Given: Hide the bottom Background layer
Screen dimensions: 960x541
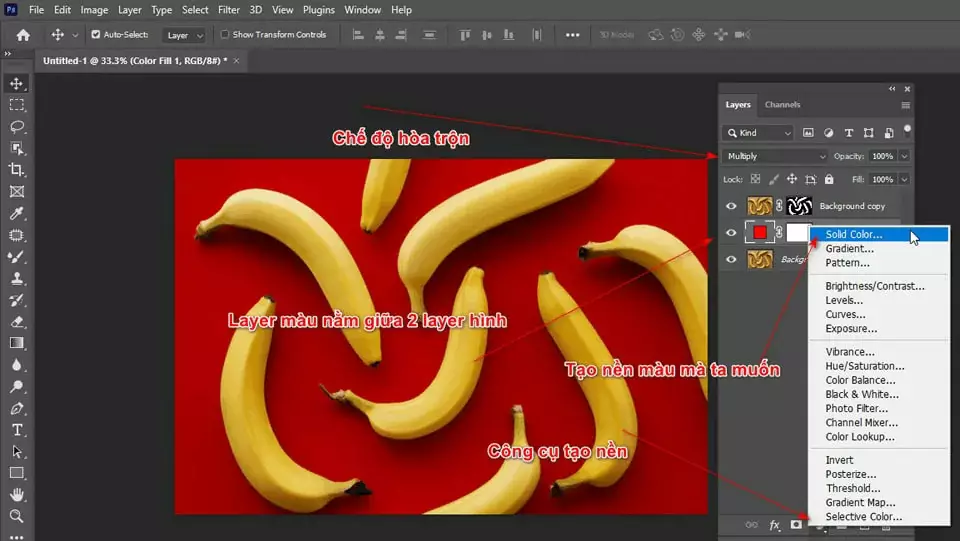Looking at the screenshot, I should pyautogui.click(x=731, y=259).
